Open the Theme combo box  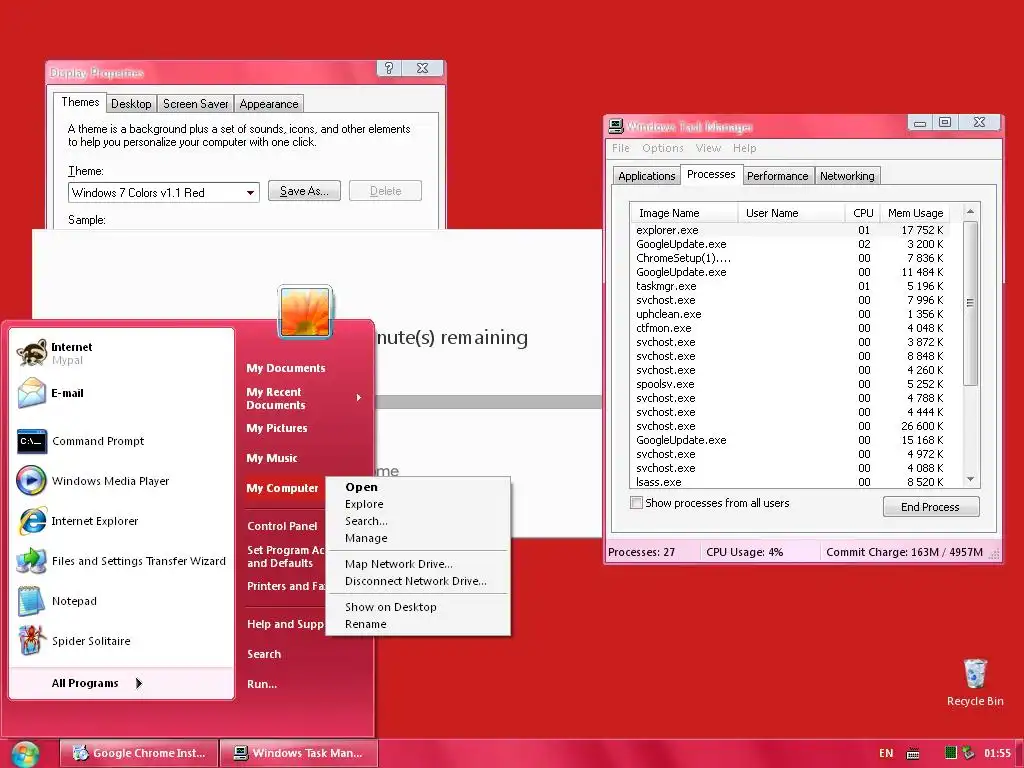[x=164, y=193]
